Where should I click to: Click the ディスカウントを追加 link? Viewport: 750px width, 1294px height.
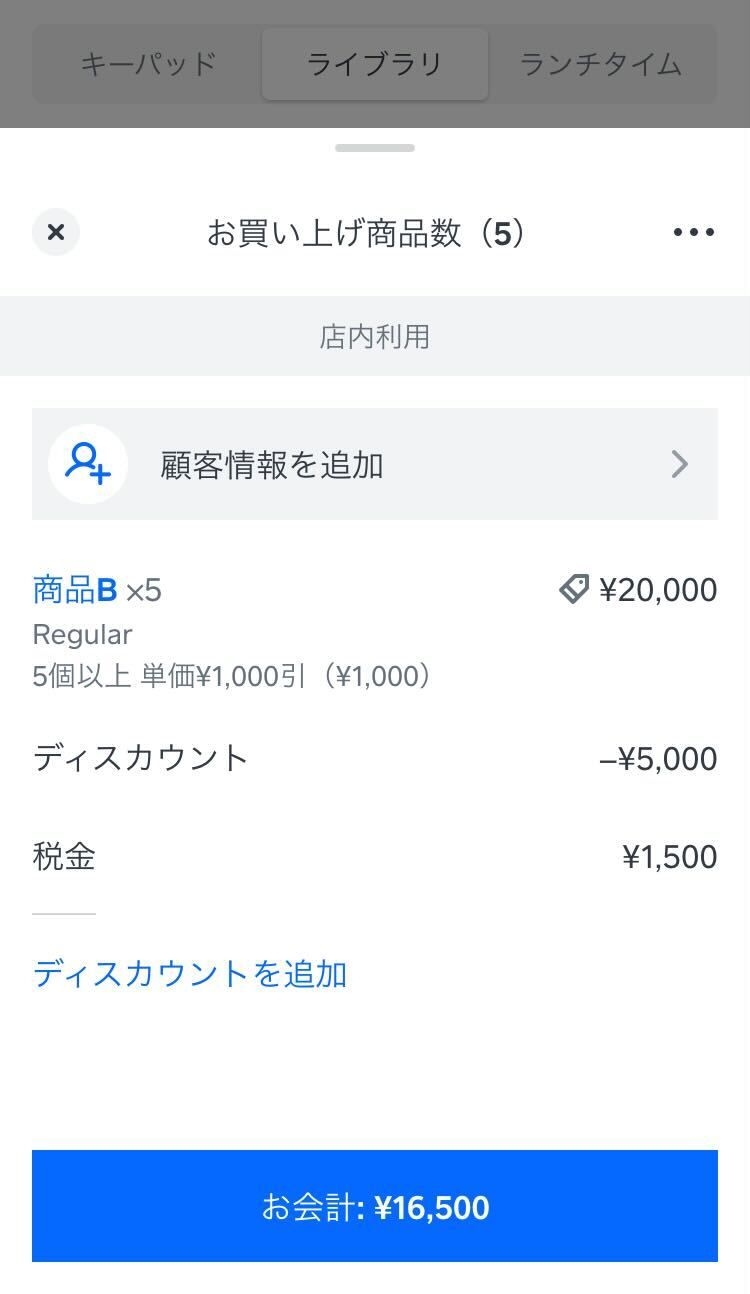click(190, 974)
